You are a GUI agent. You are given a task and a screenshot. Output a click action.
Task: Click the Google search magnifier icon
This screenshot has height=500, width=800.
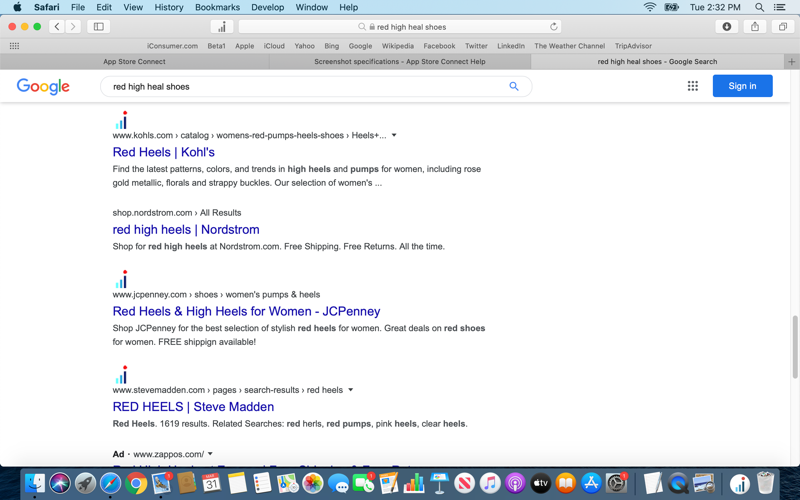[514, 86]
